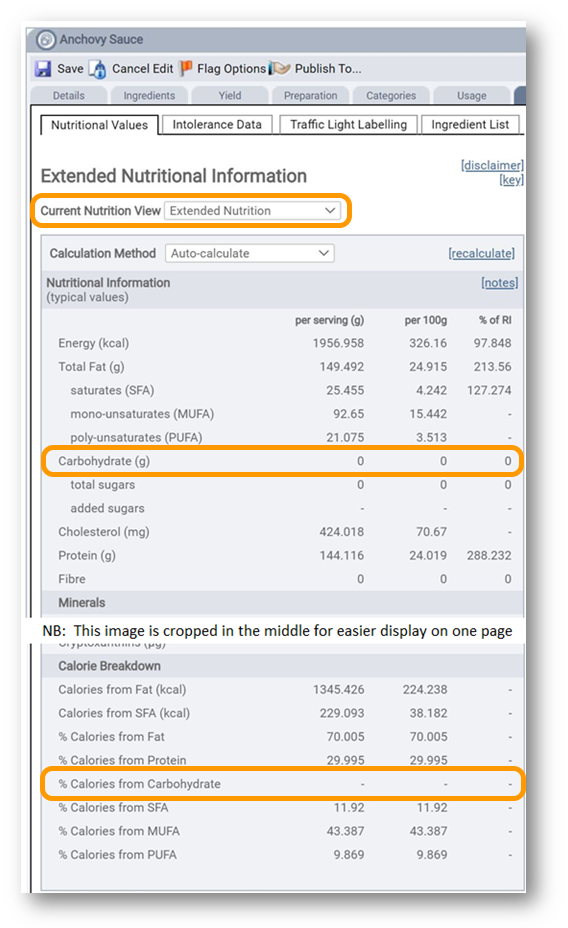Click the saturates (SFA) row label
Viewport: 568px width, 928px height.
[112, 391]
